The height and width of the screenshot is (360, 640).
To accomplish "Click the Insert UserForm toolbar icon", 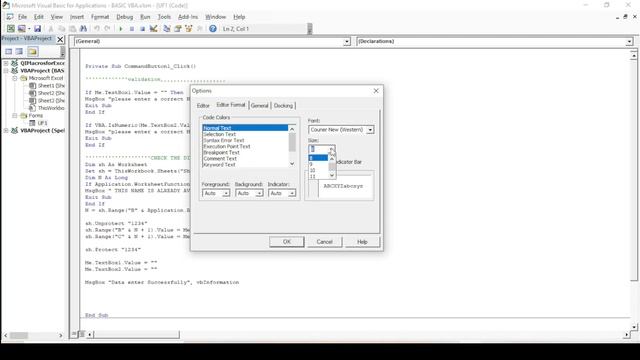I will click(x=22, y=29).
